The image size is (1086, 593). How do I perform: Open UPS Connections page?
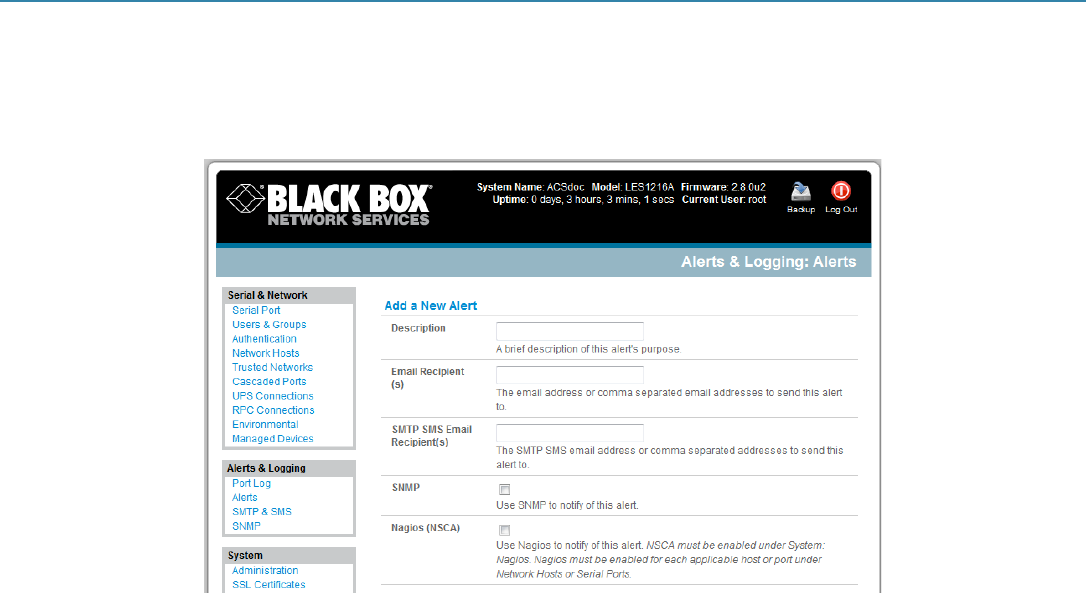coord(272,396)
